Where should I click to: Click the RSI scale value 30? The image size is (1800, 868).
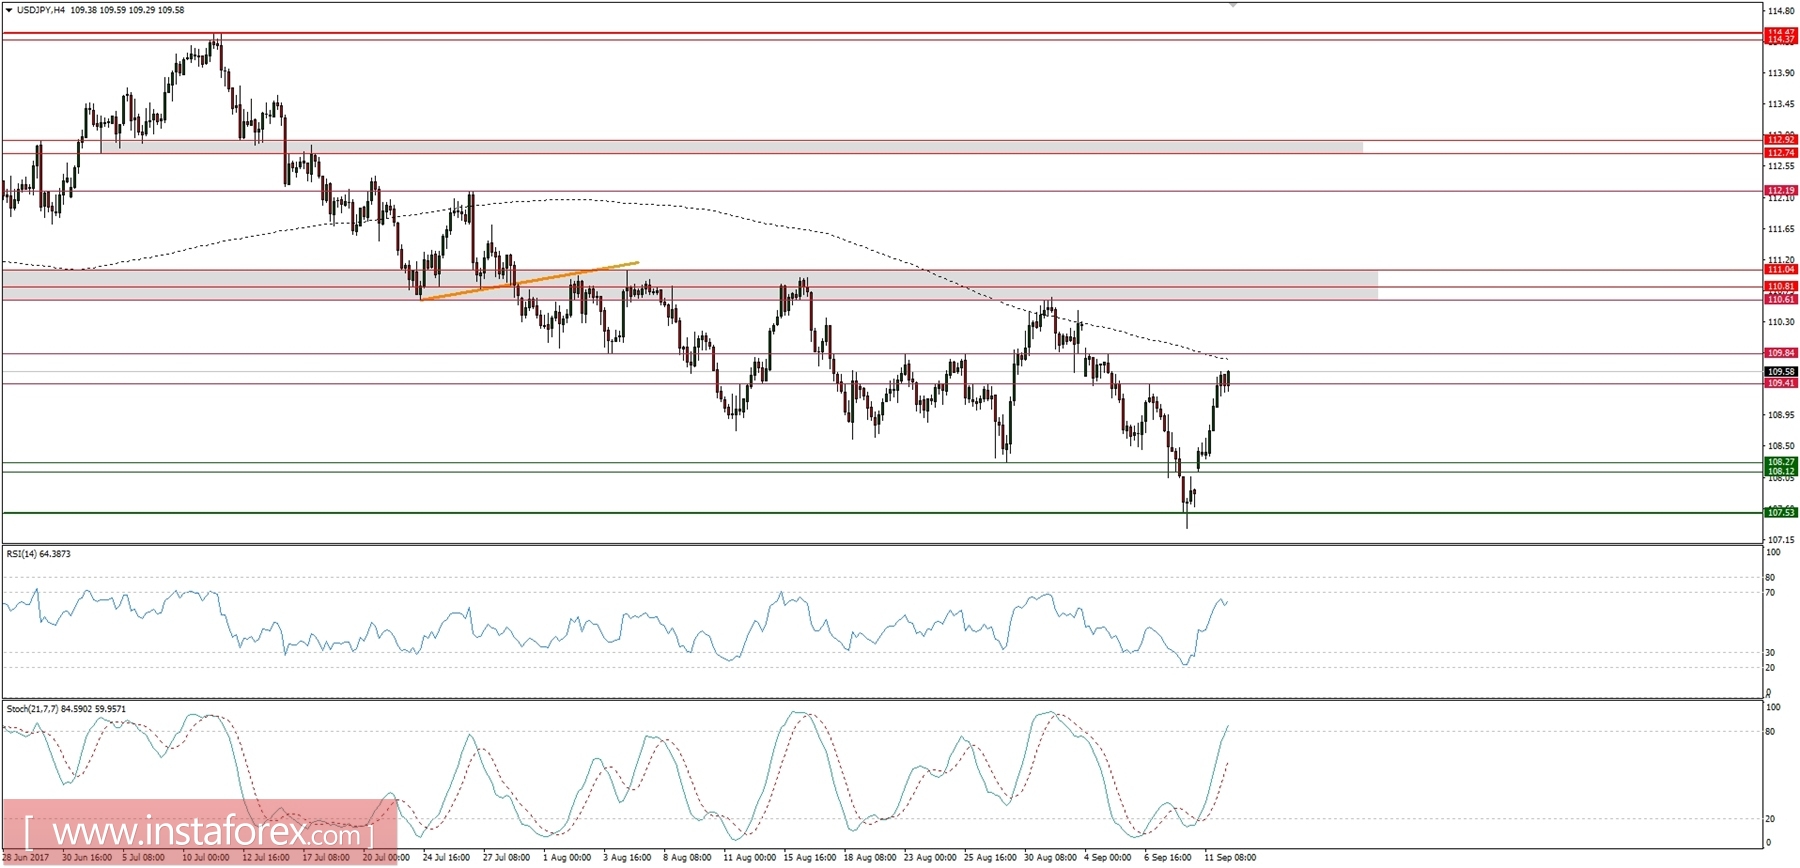click(1770, 653)
